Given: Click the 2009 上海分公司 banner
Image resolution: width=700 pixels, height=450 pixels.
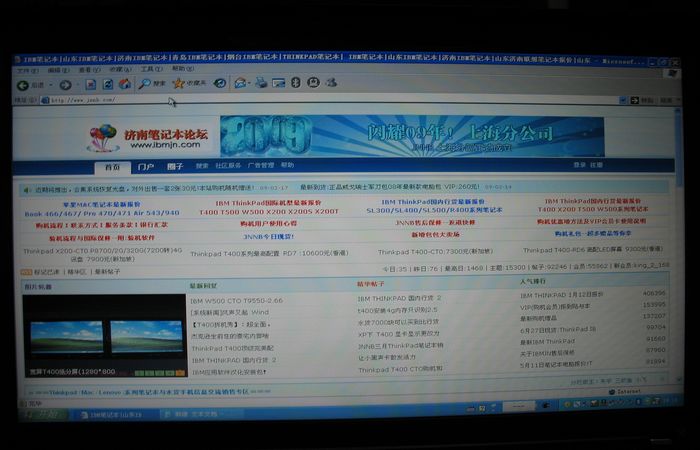Looking at the screenshot, I should click(x=412, y=136).
